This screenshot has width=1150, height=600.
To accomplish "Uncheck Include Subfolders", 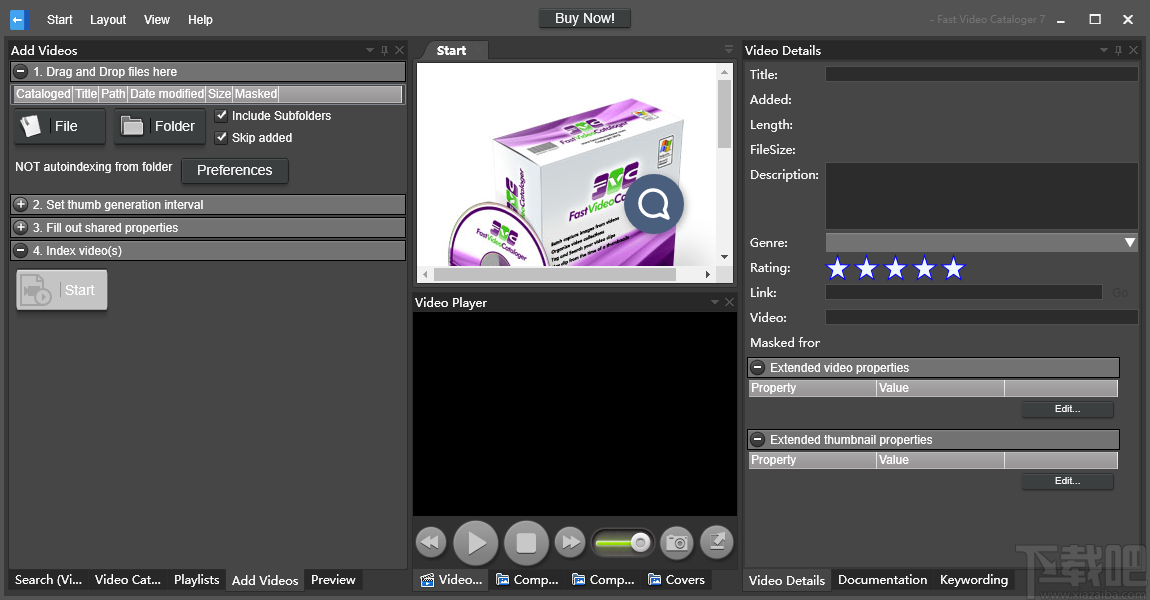I will (x=221, y=115).
